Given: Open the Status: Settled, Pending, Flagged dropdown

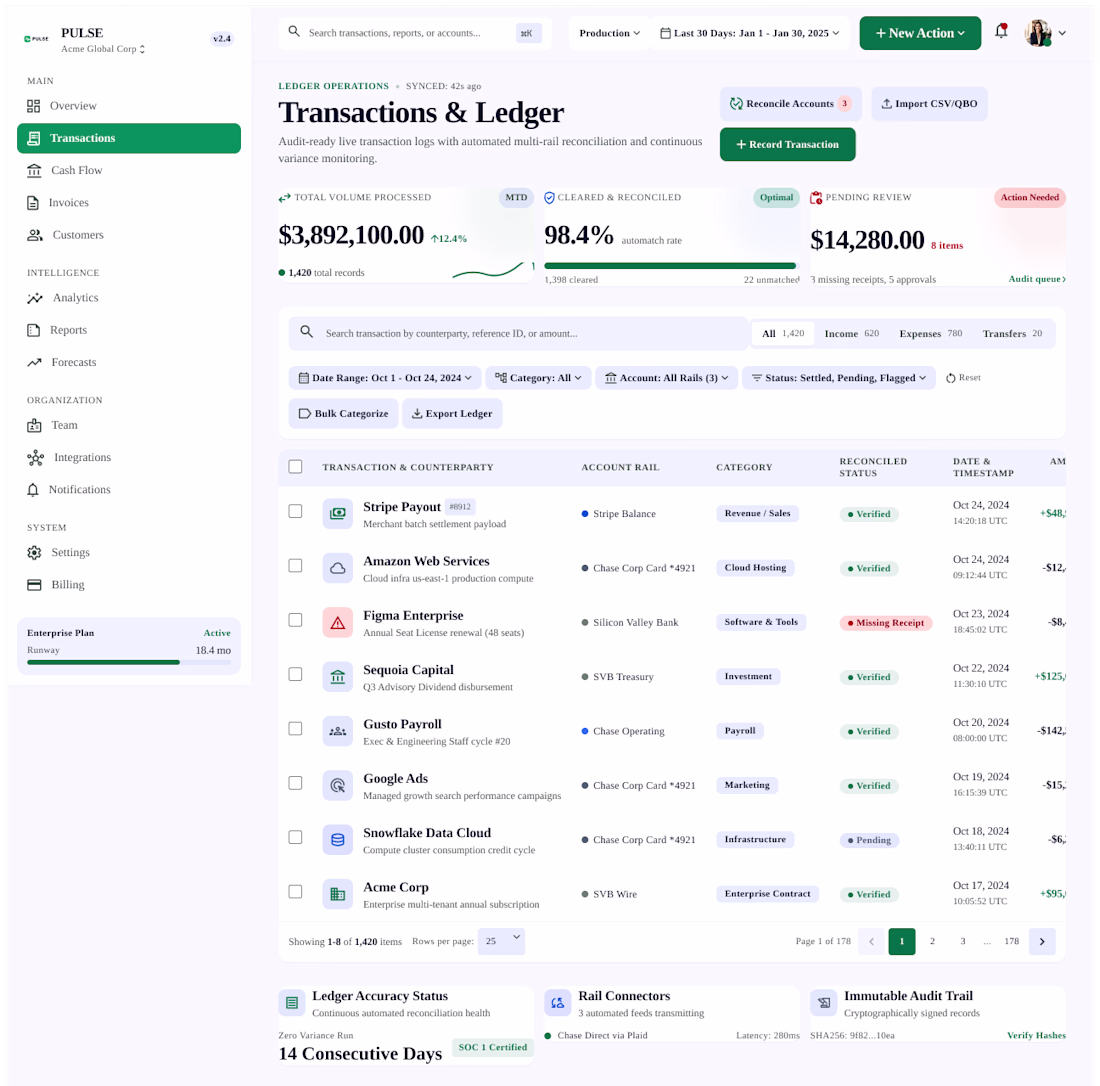Looking at the screenshot, I should point(838,378).
